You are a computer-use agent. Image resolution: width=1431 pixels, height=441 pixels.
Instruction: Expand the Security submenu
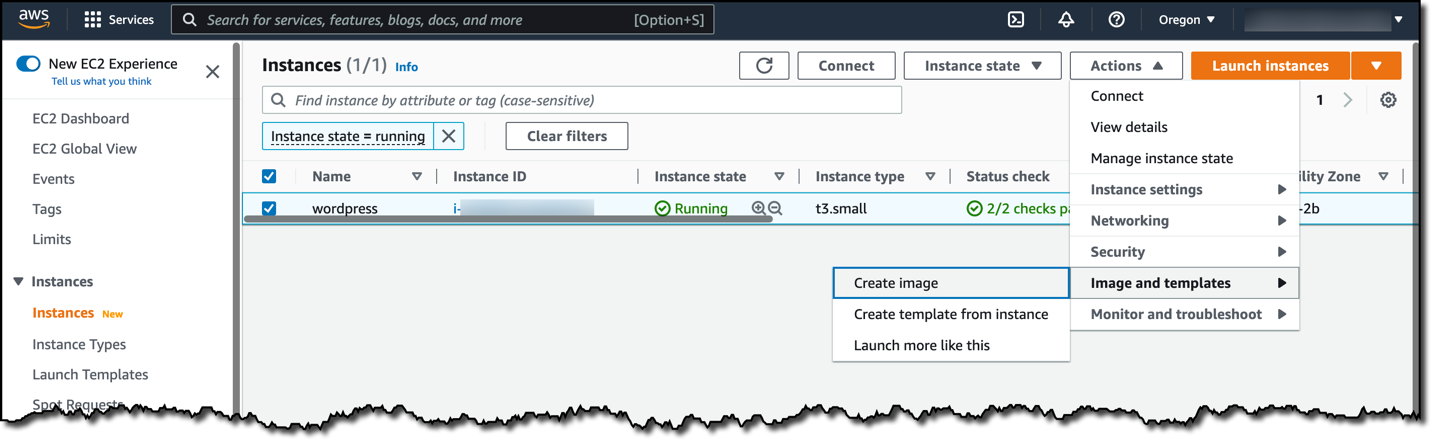pos(1184,252)
